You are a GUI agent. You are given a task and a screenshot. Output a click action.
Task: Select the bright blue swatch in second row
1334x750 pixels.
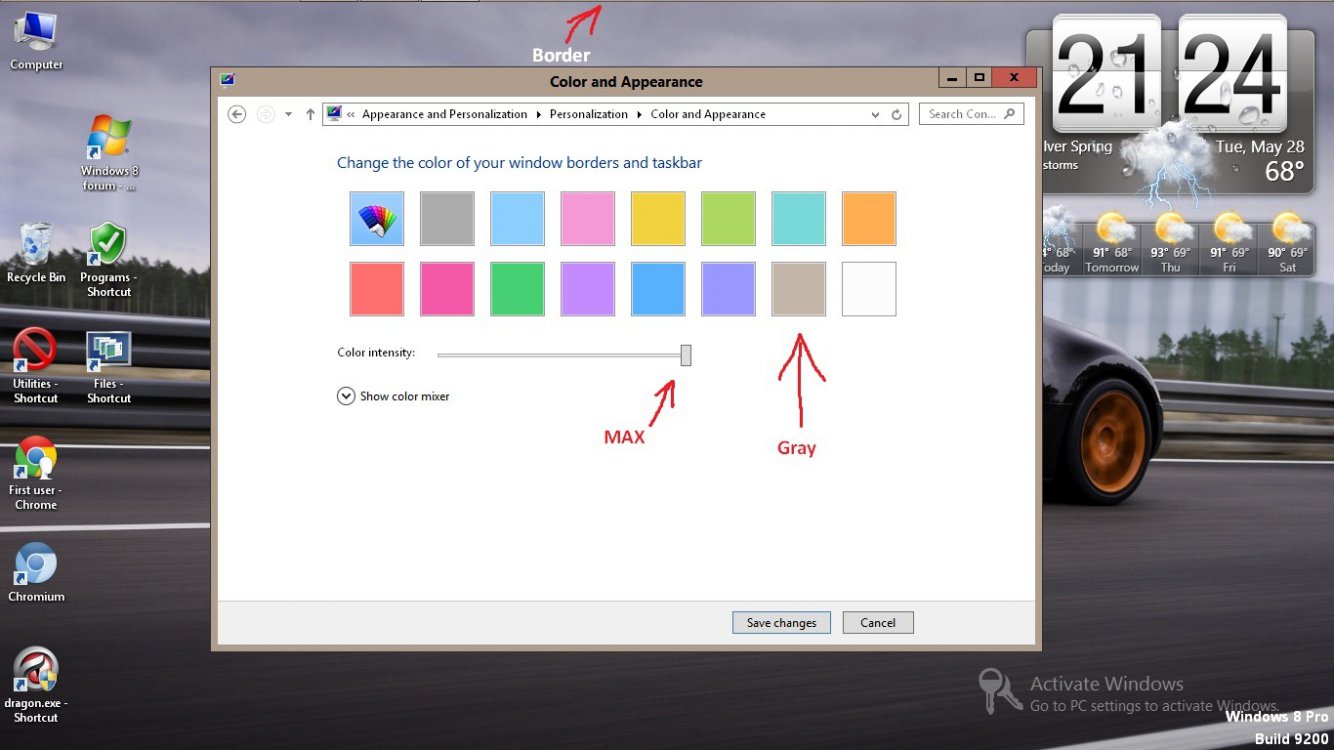(658, 289)
